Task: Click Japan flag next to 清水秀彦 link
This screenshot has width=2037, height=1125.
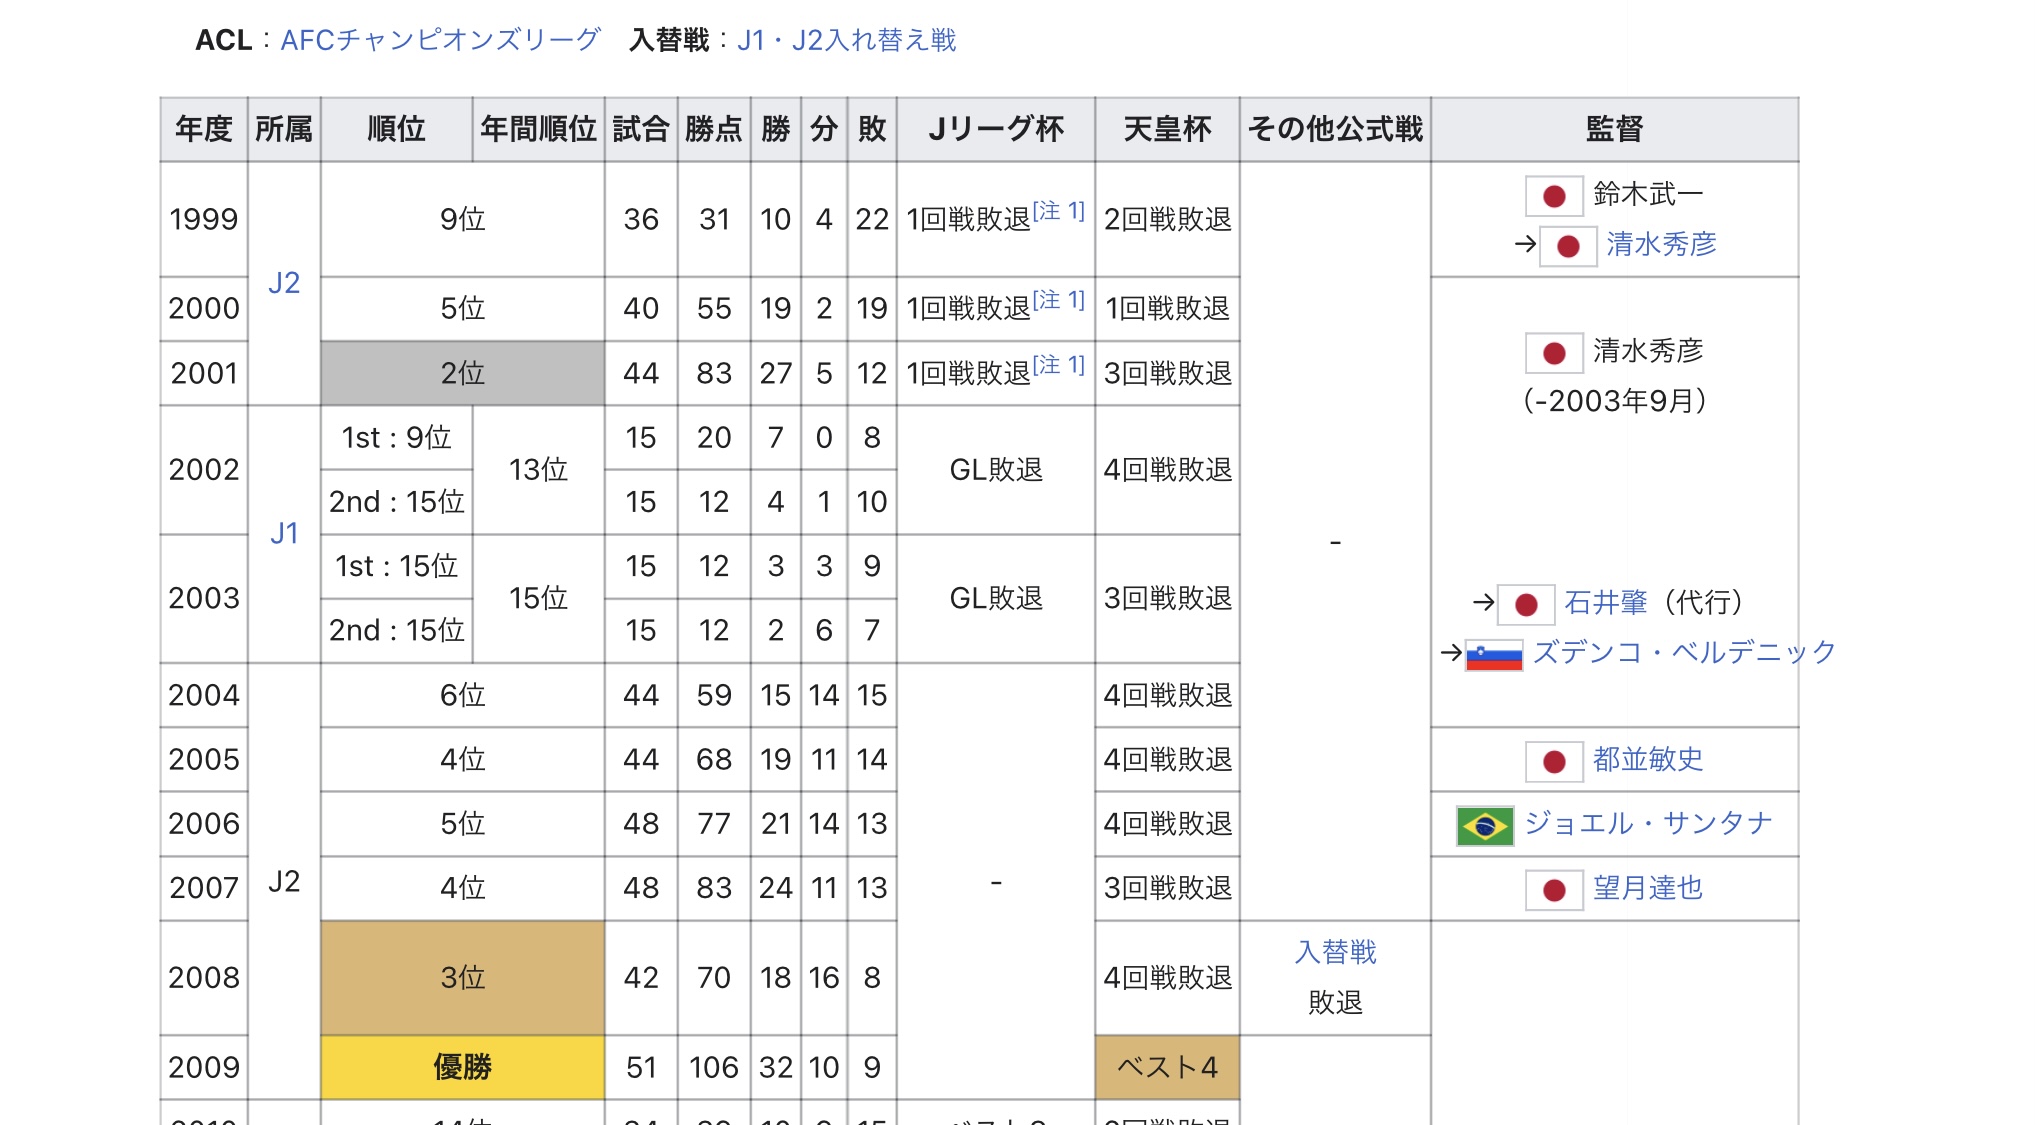Action: [1567, 246]
